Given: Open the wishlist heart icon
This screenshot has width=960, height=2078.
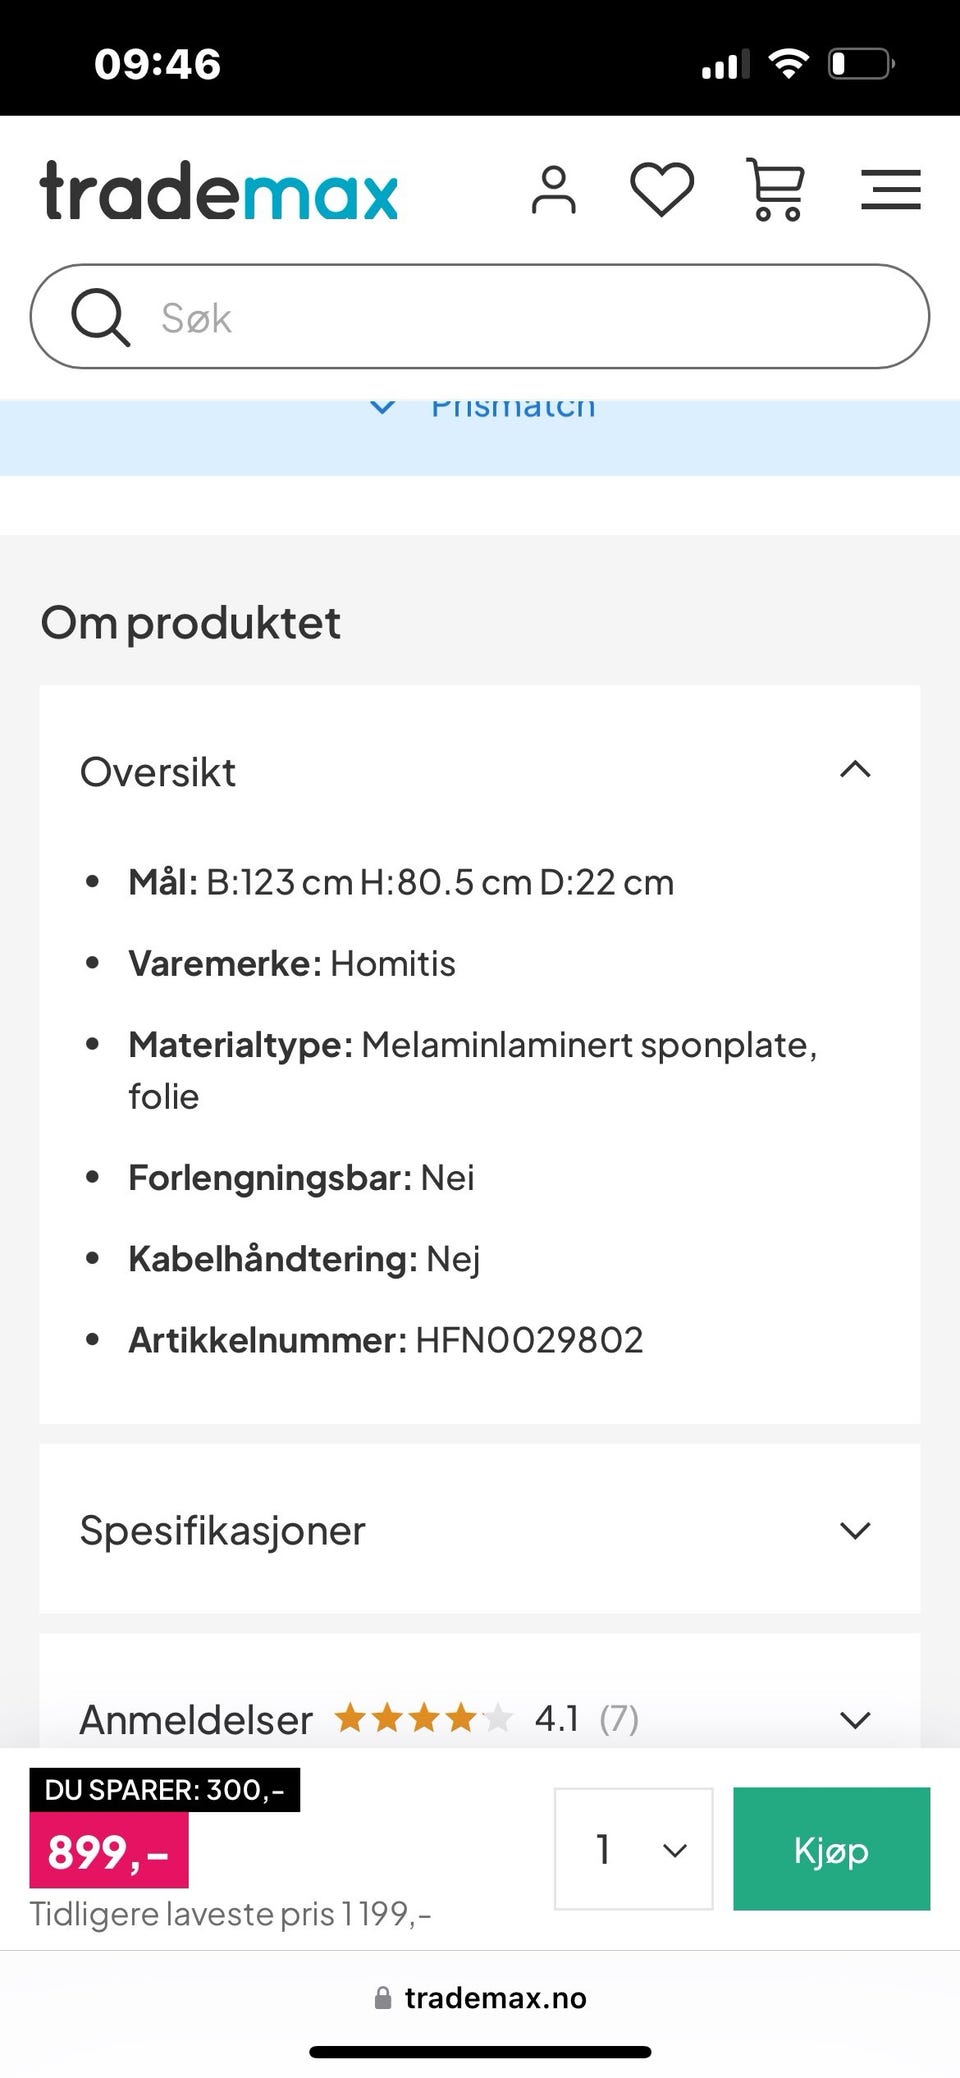Looking at the screenshot, I should (661, 189).
